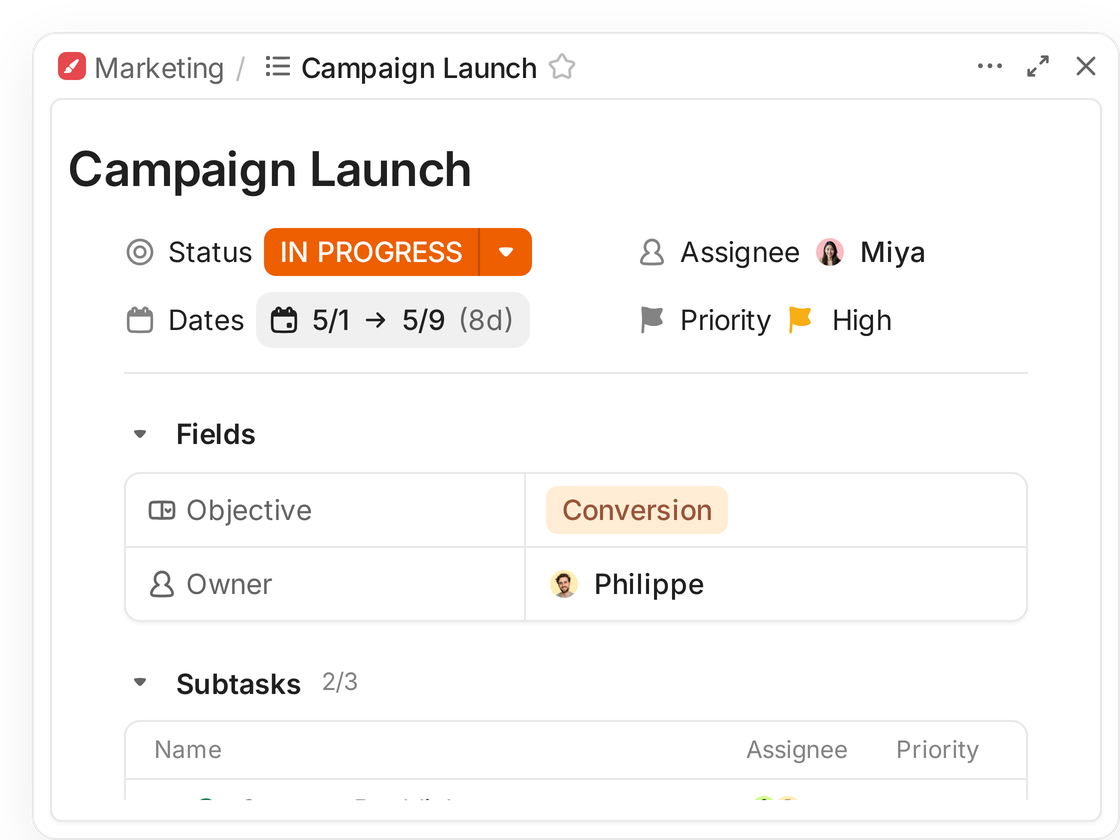Click the 2/3 subtasks progress count
Image resolution: width=1120 pixels, height=840 pixels.
click(340, 682)
